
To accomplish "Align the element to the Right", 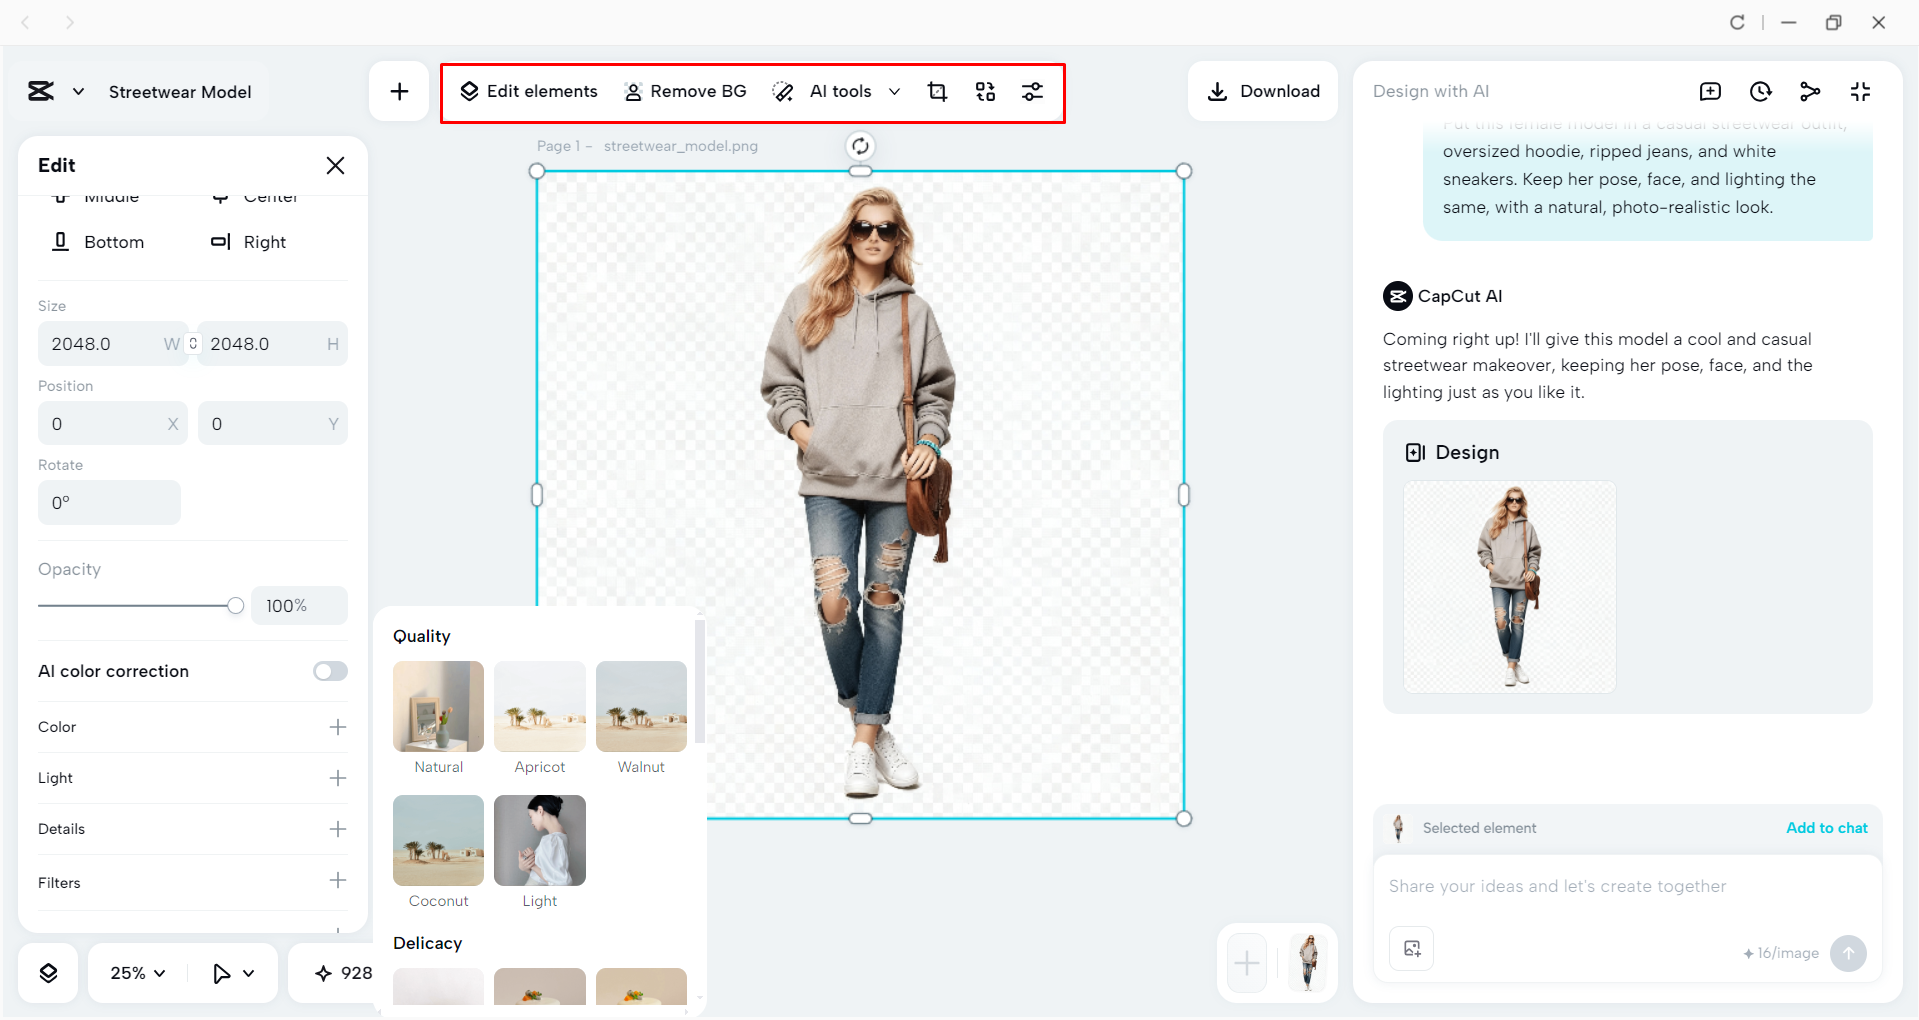I will (x=249, y=242).
